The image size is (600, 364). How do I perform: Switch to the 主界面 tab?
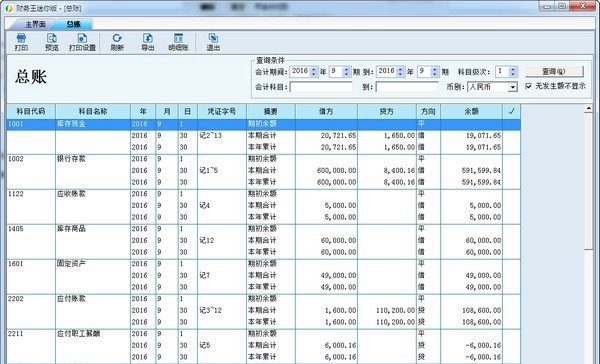[35, 24]
